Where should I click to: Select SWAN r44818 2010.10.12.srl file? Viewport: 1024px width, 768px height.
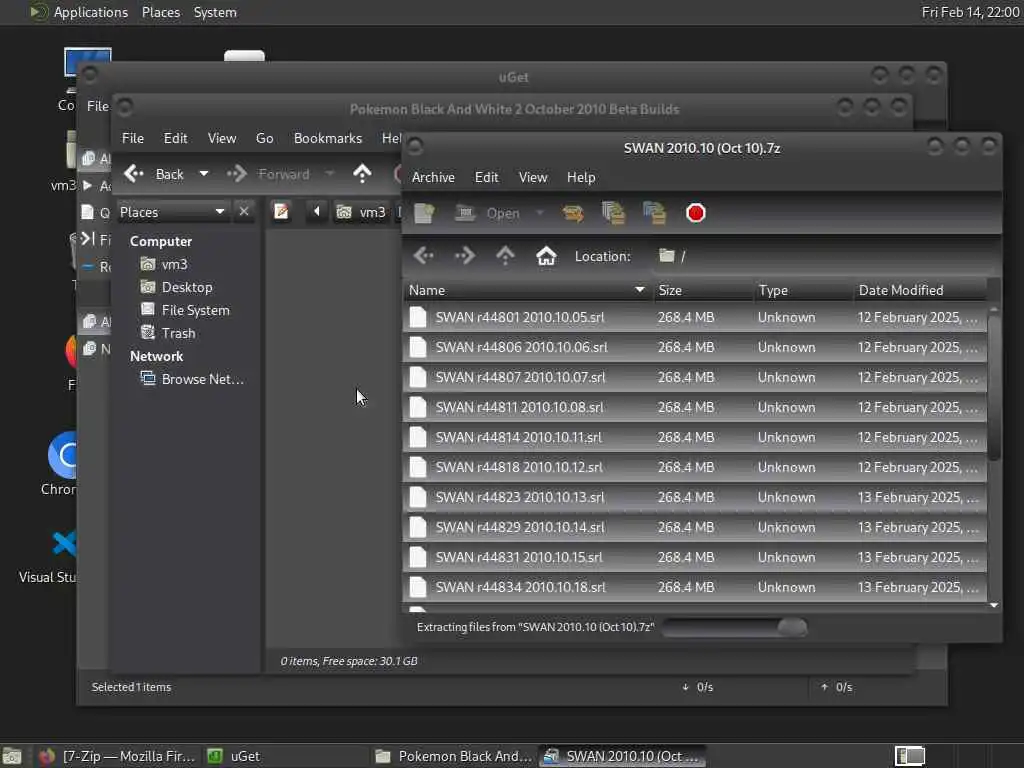pos(694,468)
